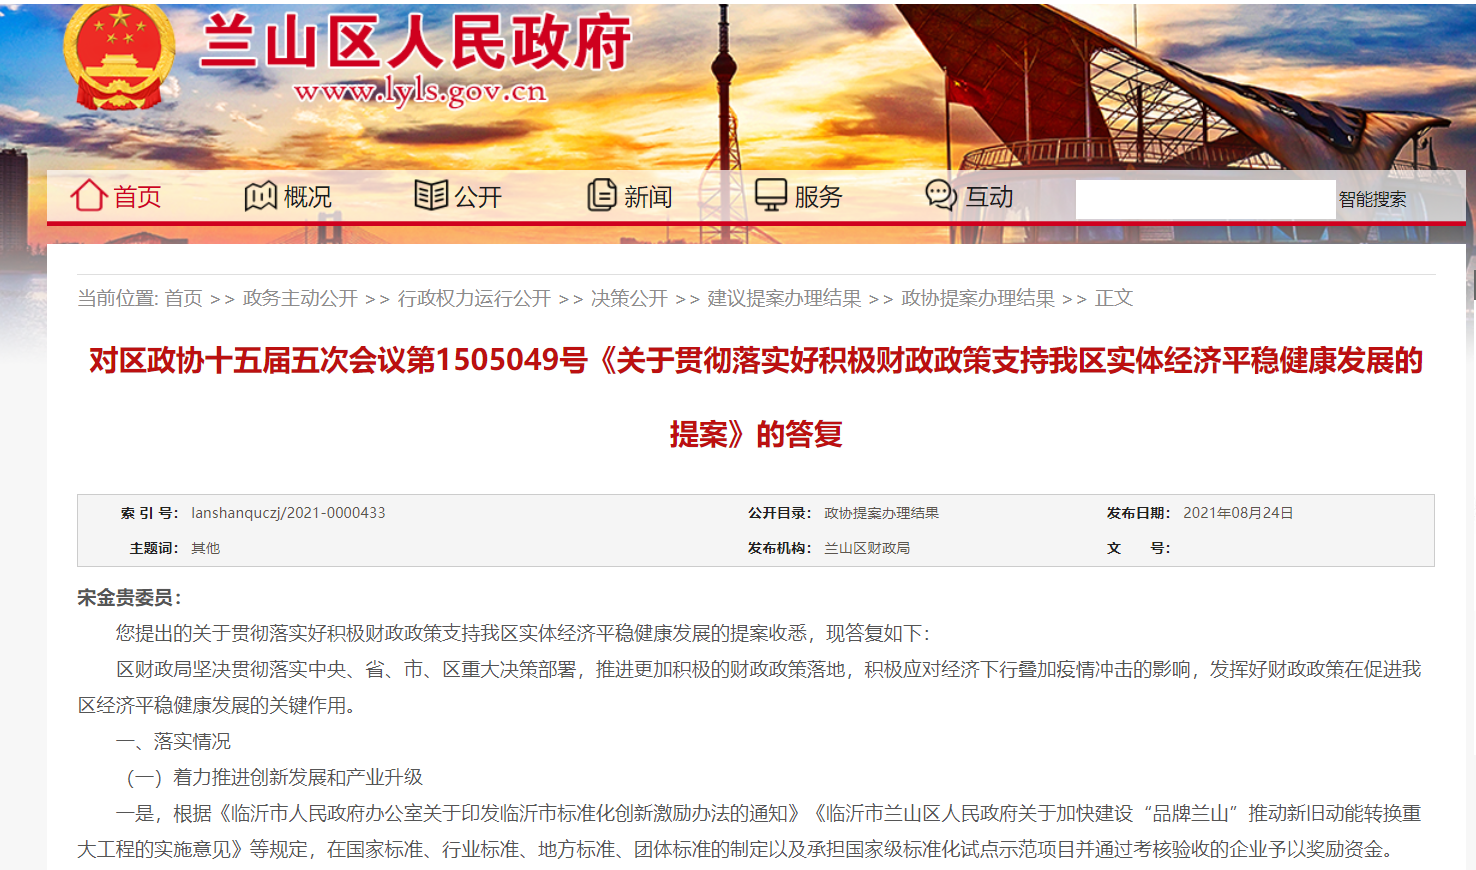Viewport: 1476px width, 870px height.
Task: Click the publish date 2021年08月24日
Action: click(1238, 513)
